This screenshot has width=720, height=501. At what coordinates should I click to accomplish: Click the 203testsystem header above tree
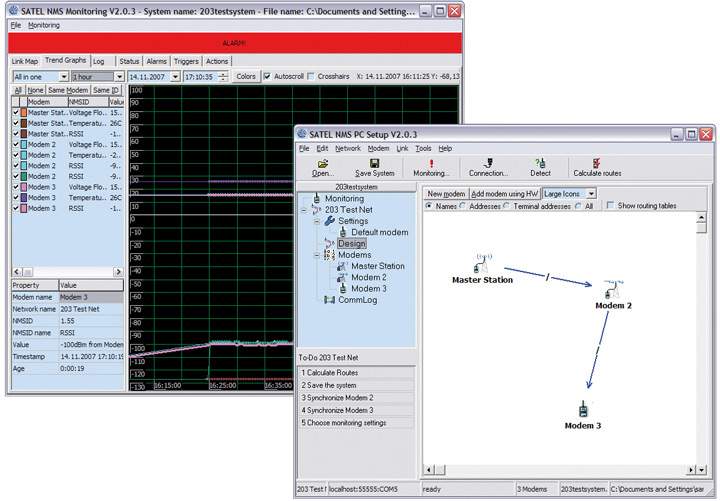(x=356, y=187)
